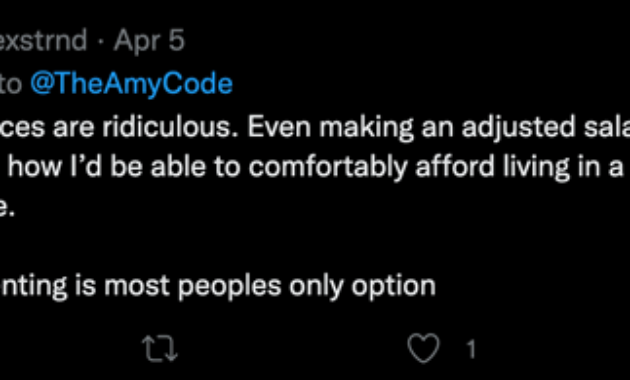The width and height of the screenshot is (630, 380).
Task: Like the tweet with the heart icon
Action: click(423, 348)
